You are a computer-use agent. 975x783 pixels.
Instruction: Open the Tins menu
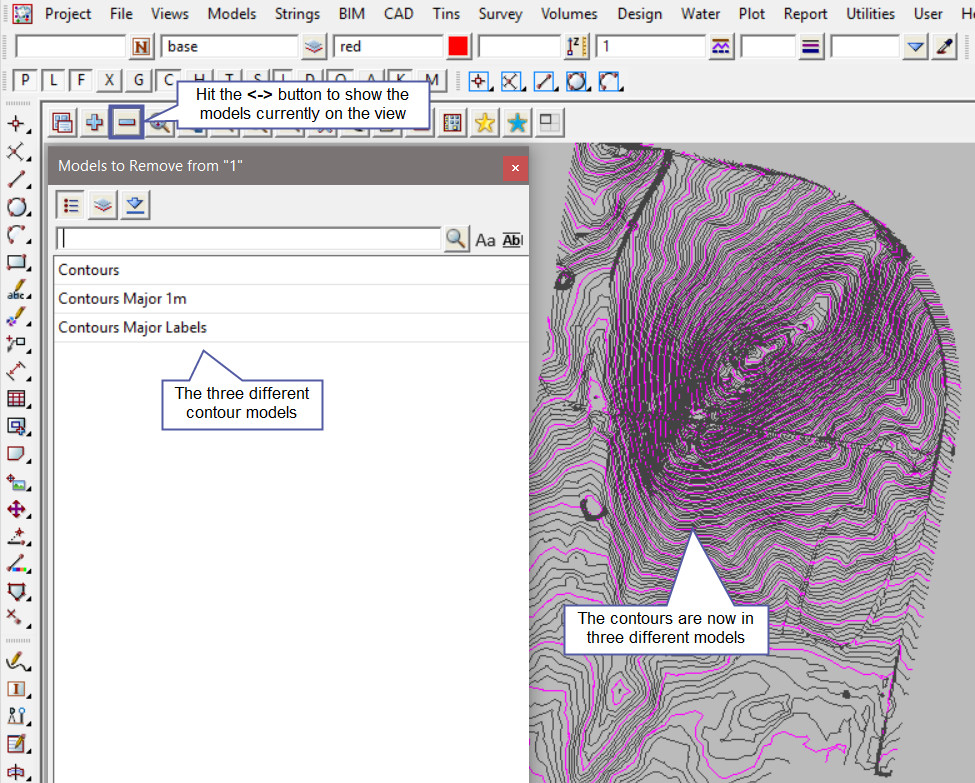[446, 14]
